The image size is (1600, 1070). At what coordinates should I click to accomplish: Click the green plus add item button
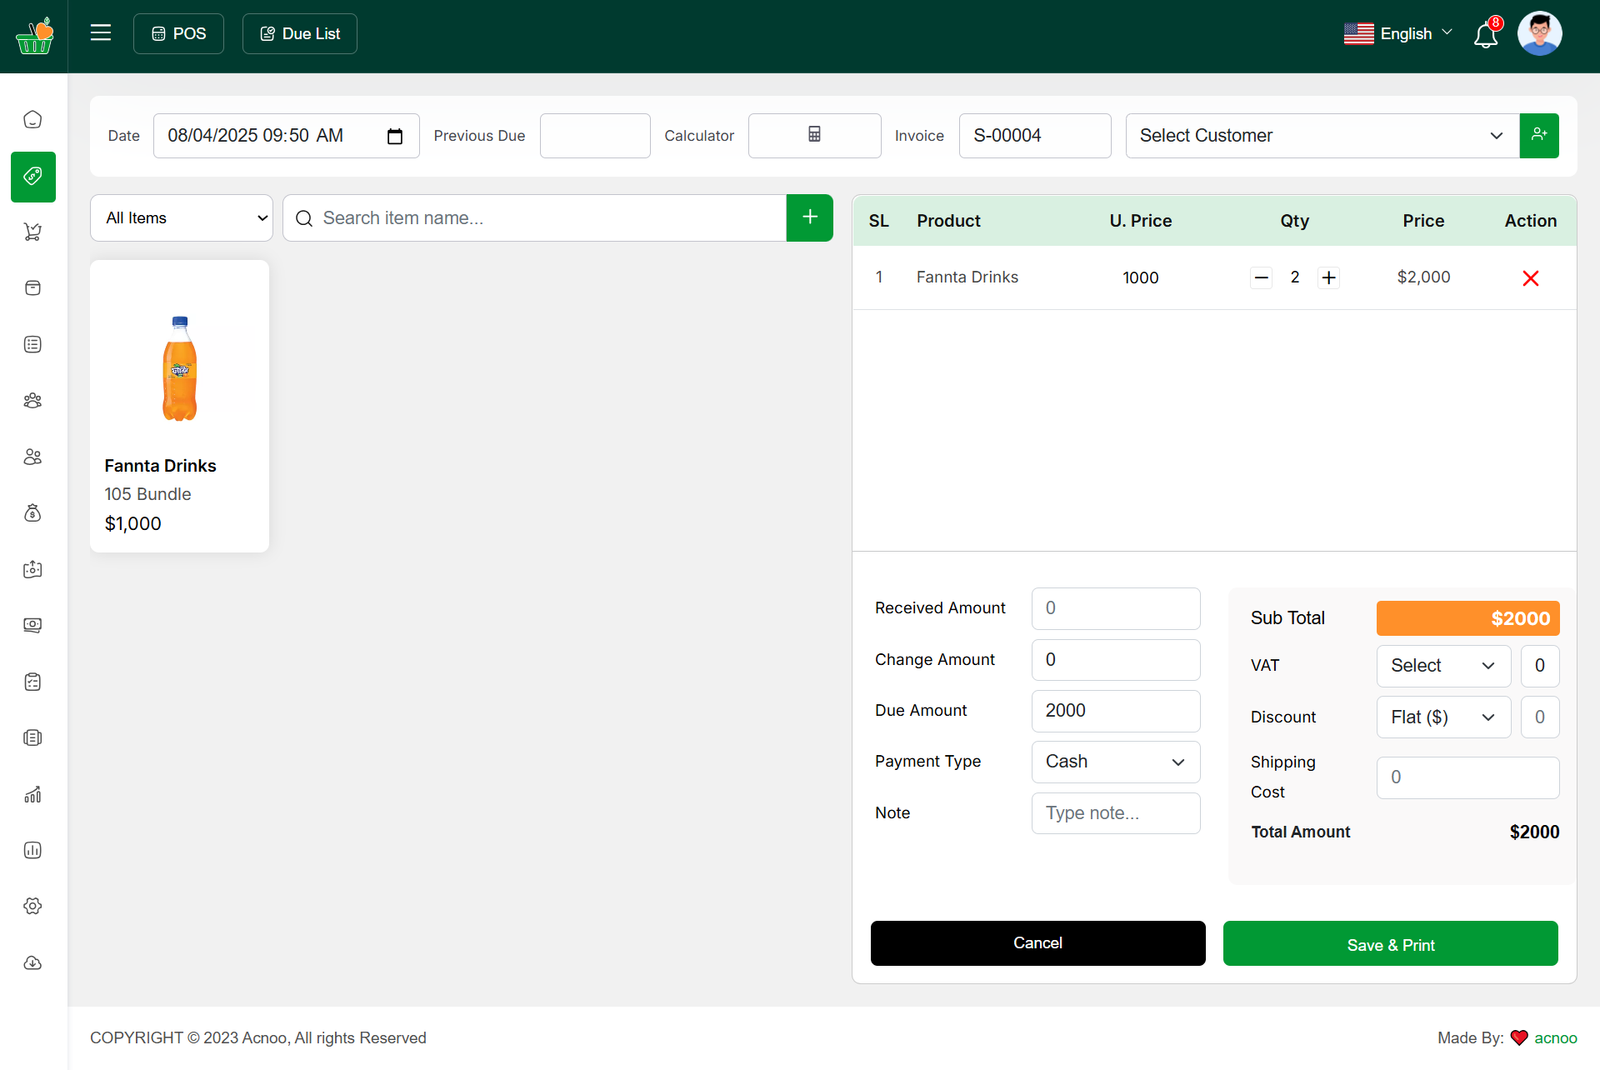click(x=809, y=218)
